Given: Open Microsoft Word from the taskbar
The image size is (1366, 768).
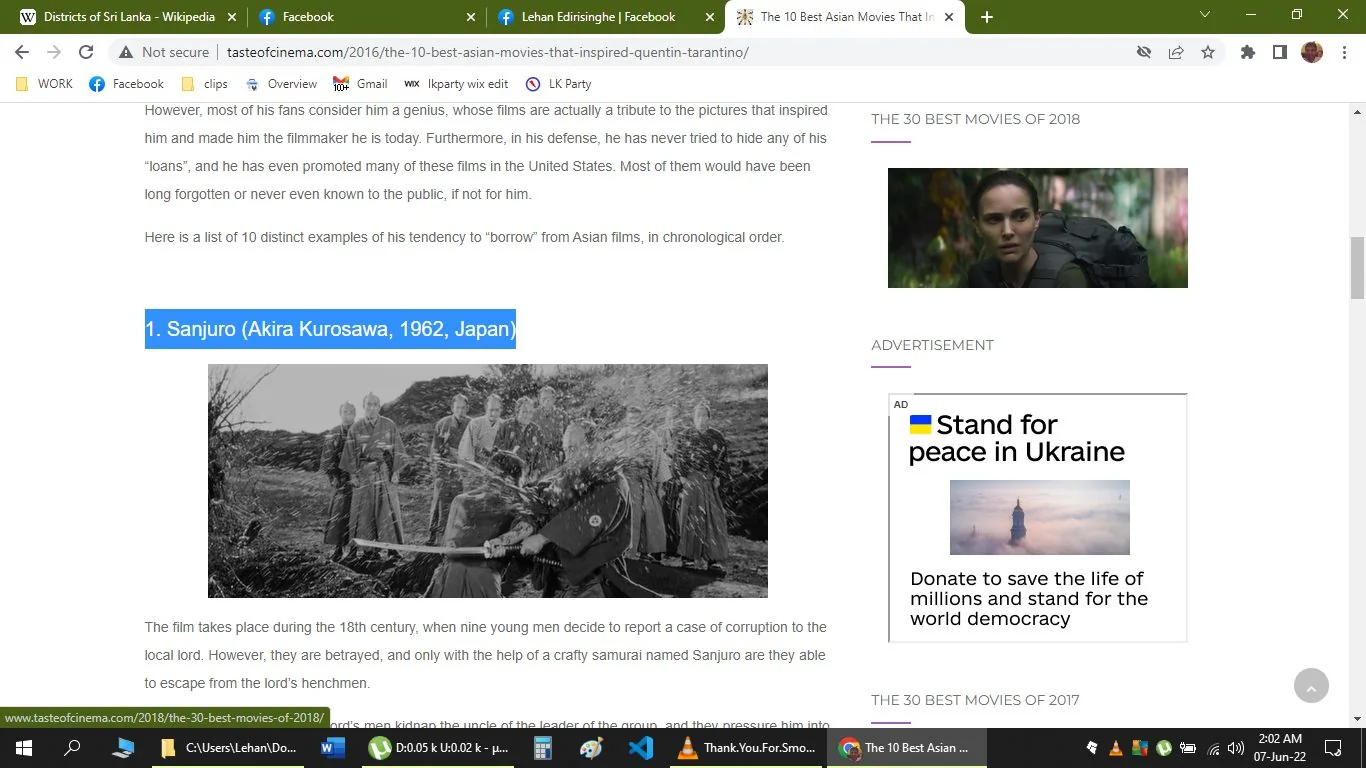Looking at the screenshot, I should 333,748.
